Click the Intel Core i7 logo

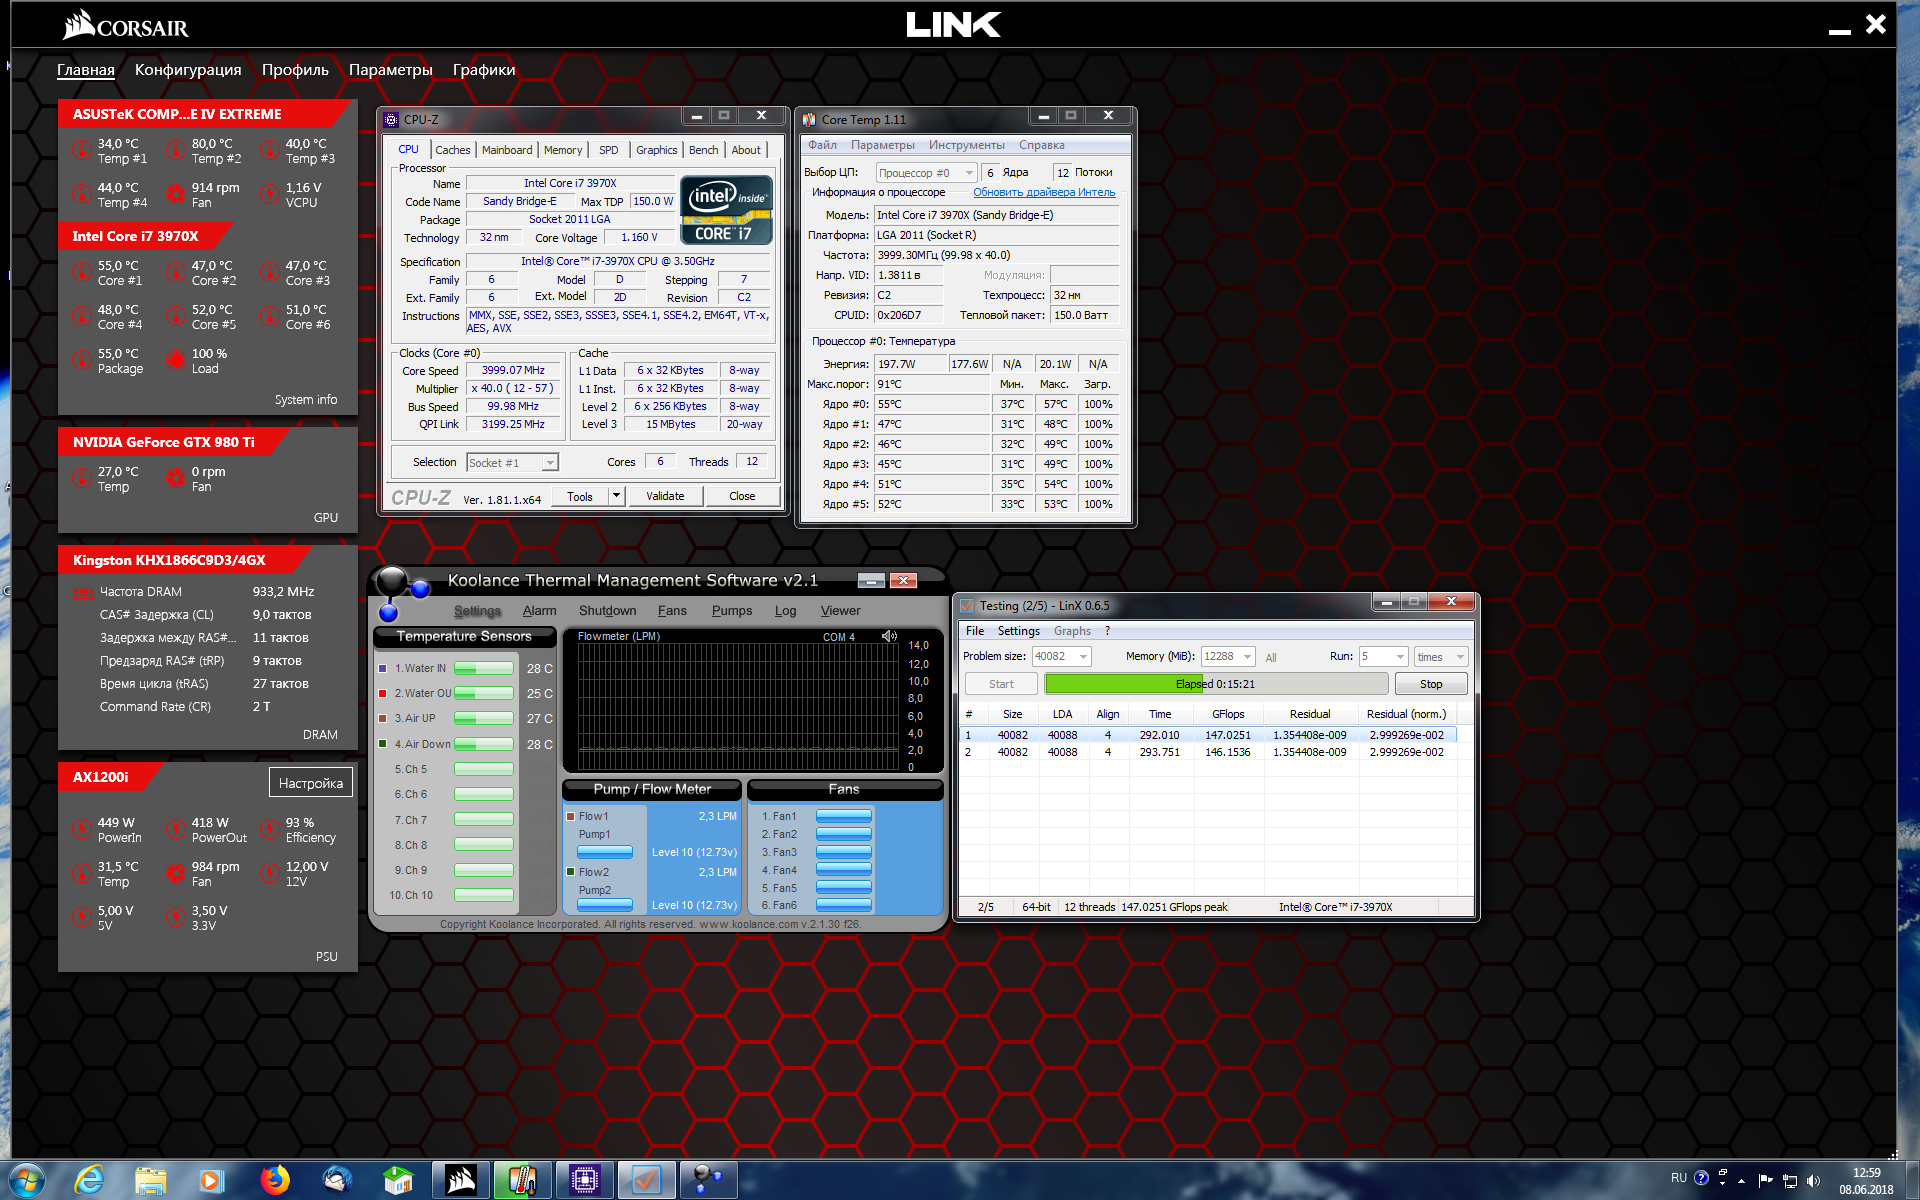(726, 210)
